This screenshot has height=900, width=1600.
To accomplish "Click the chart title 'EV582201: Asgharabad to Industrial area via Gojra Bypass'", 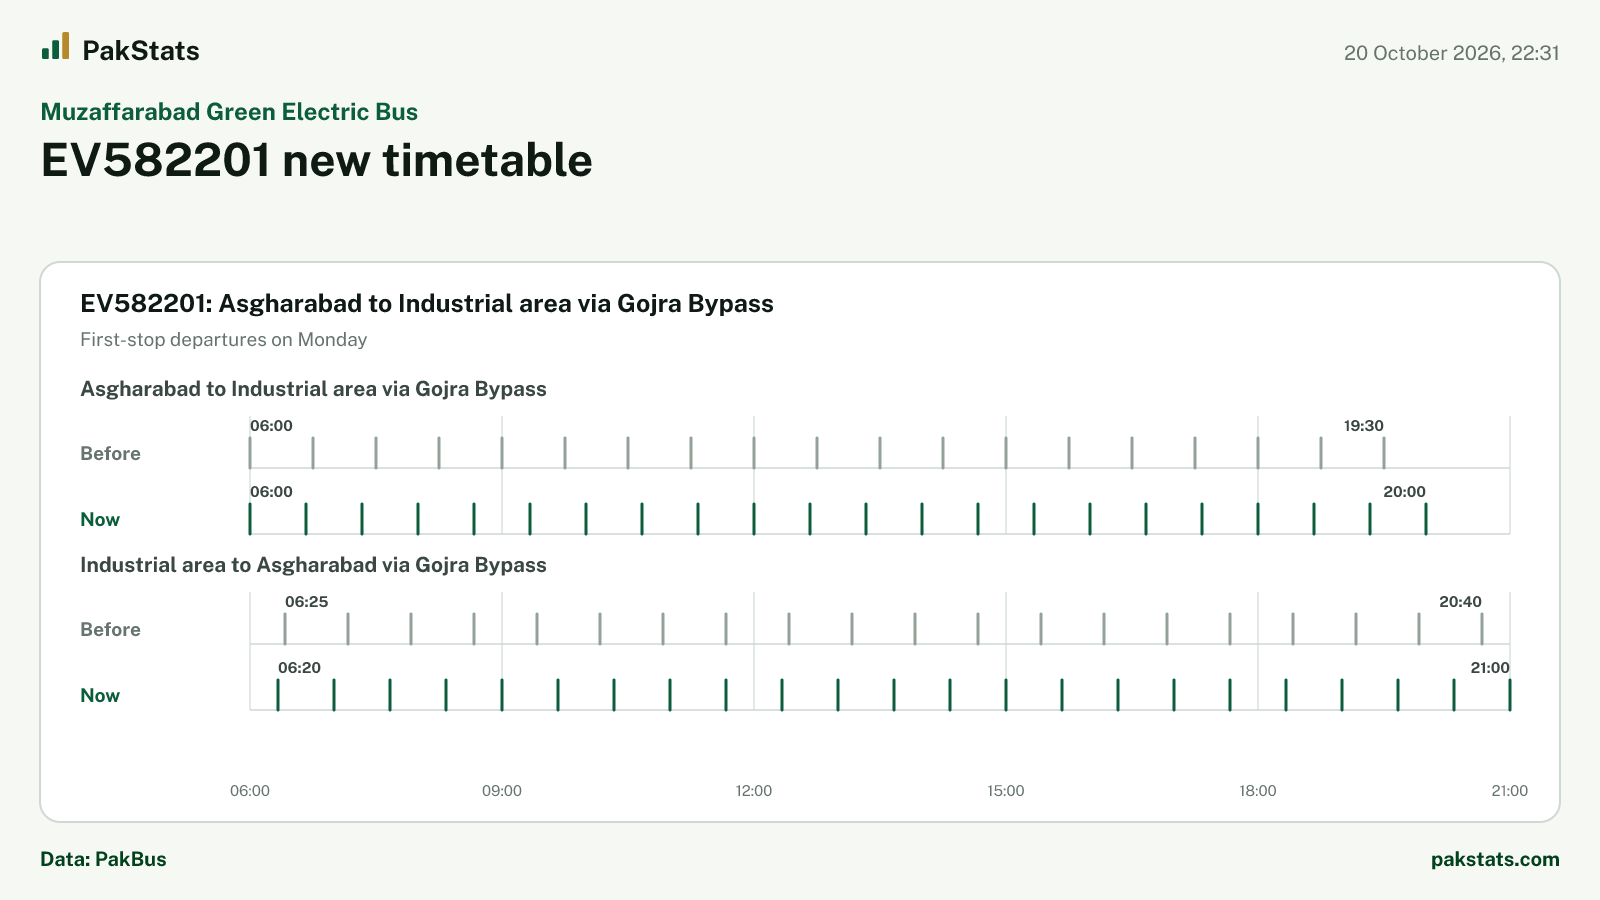I will pyautogui.click(x=427, y=304).
